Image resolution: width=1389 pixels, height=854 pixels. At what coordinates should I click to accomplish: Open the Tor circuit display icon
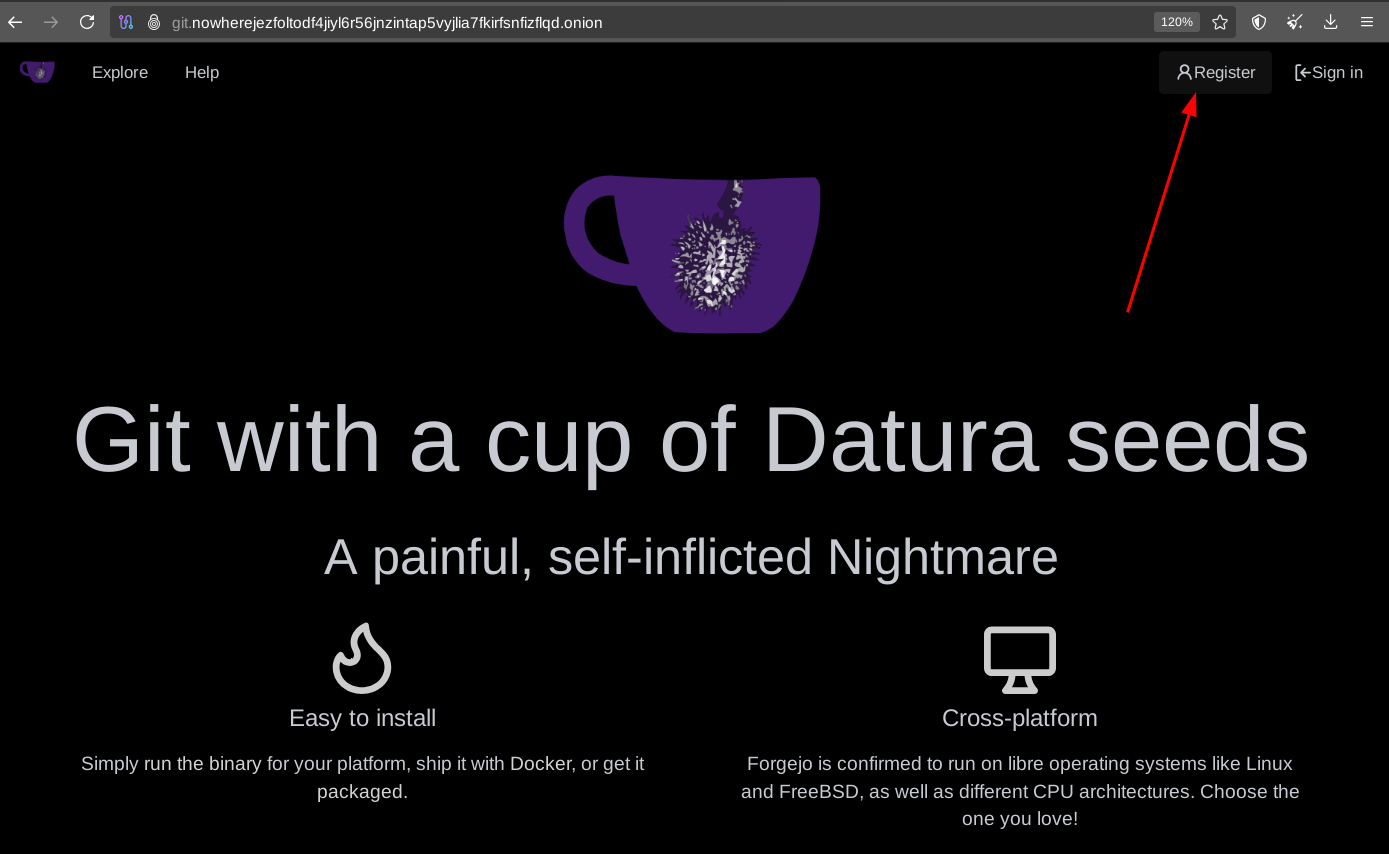point(126,22)
